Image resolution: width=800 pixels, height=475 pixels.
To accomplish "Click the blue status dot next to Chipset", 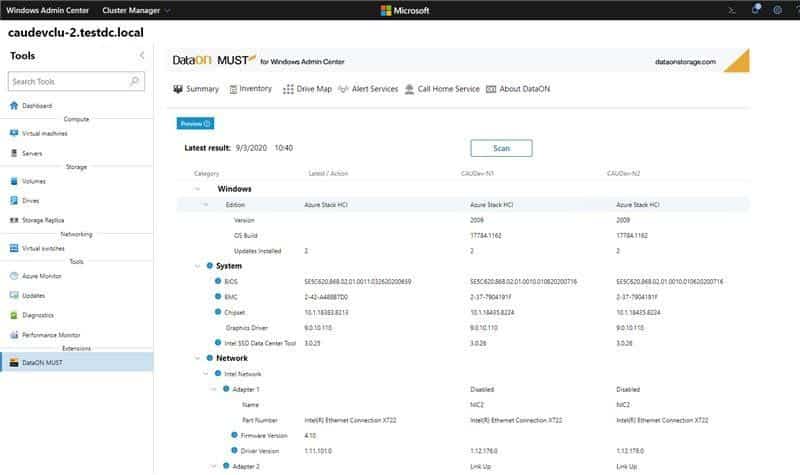I will pyautogui.click(x=218, y=312).
